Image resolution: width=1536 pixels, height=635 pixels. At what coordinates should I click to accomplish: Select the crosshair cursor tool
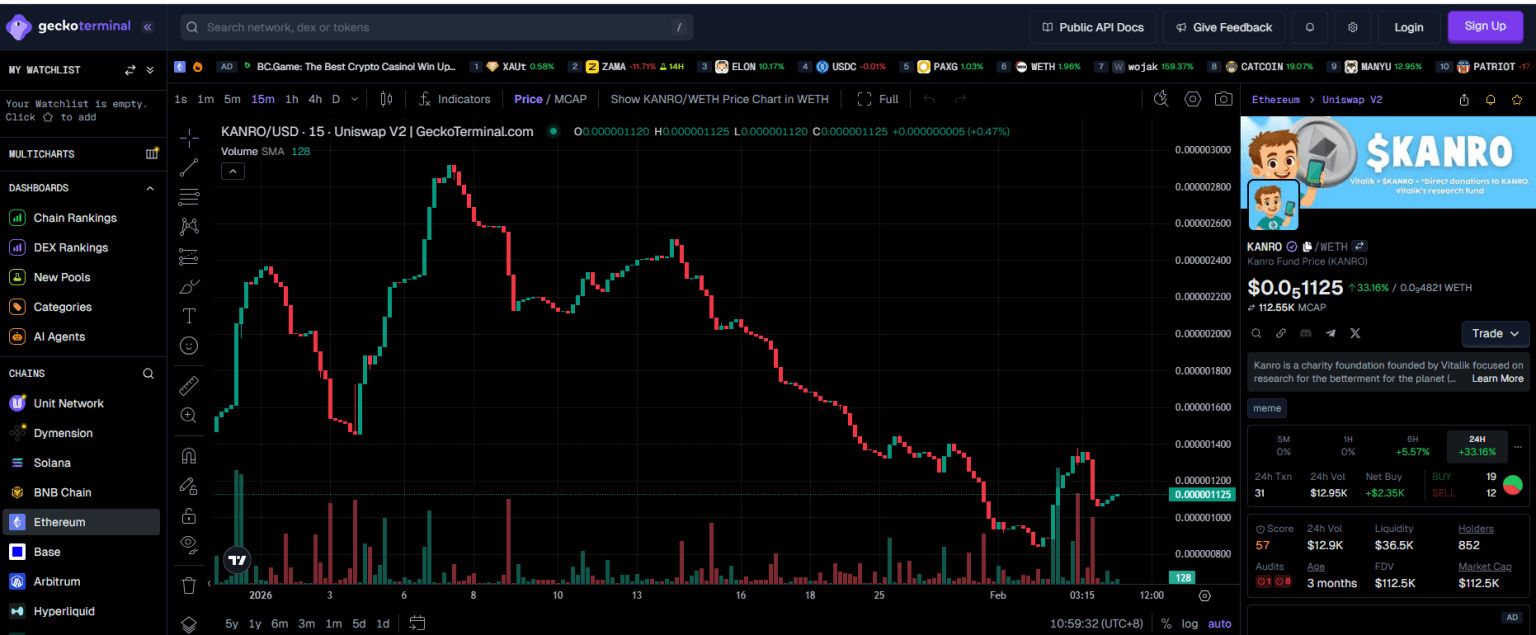(188, 139)
